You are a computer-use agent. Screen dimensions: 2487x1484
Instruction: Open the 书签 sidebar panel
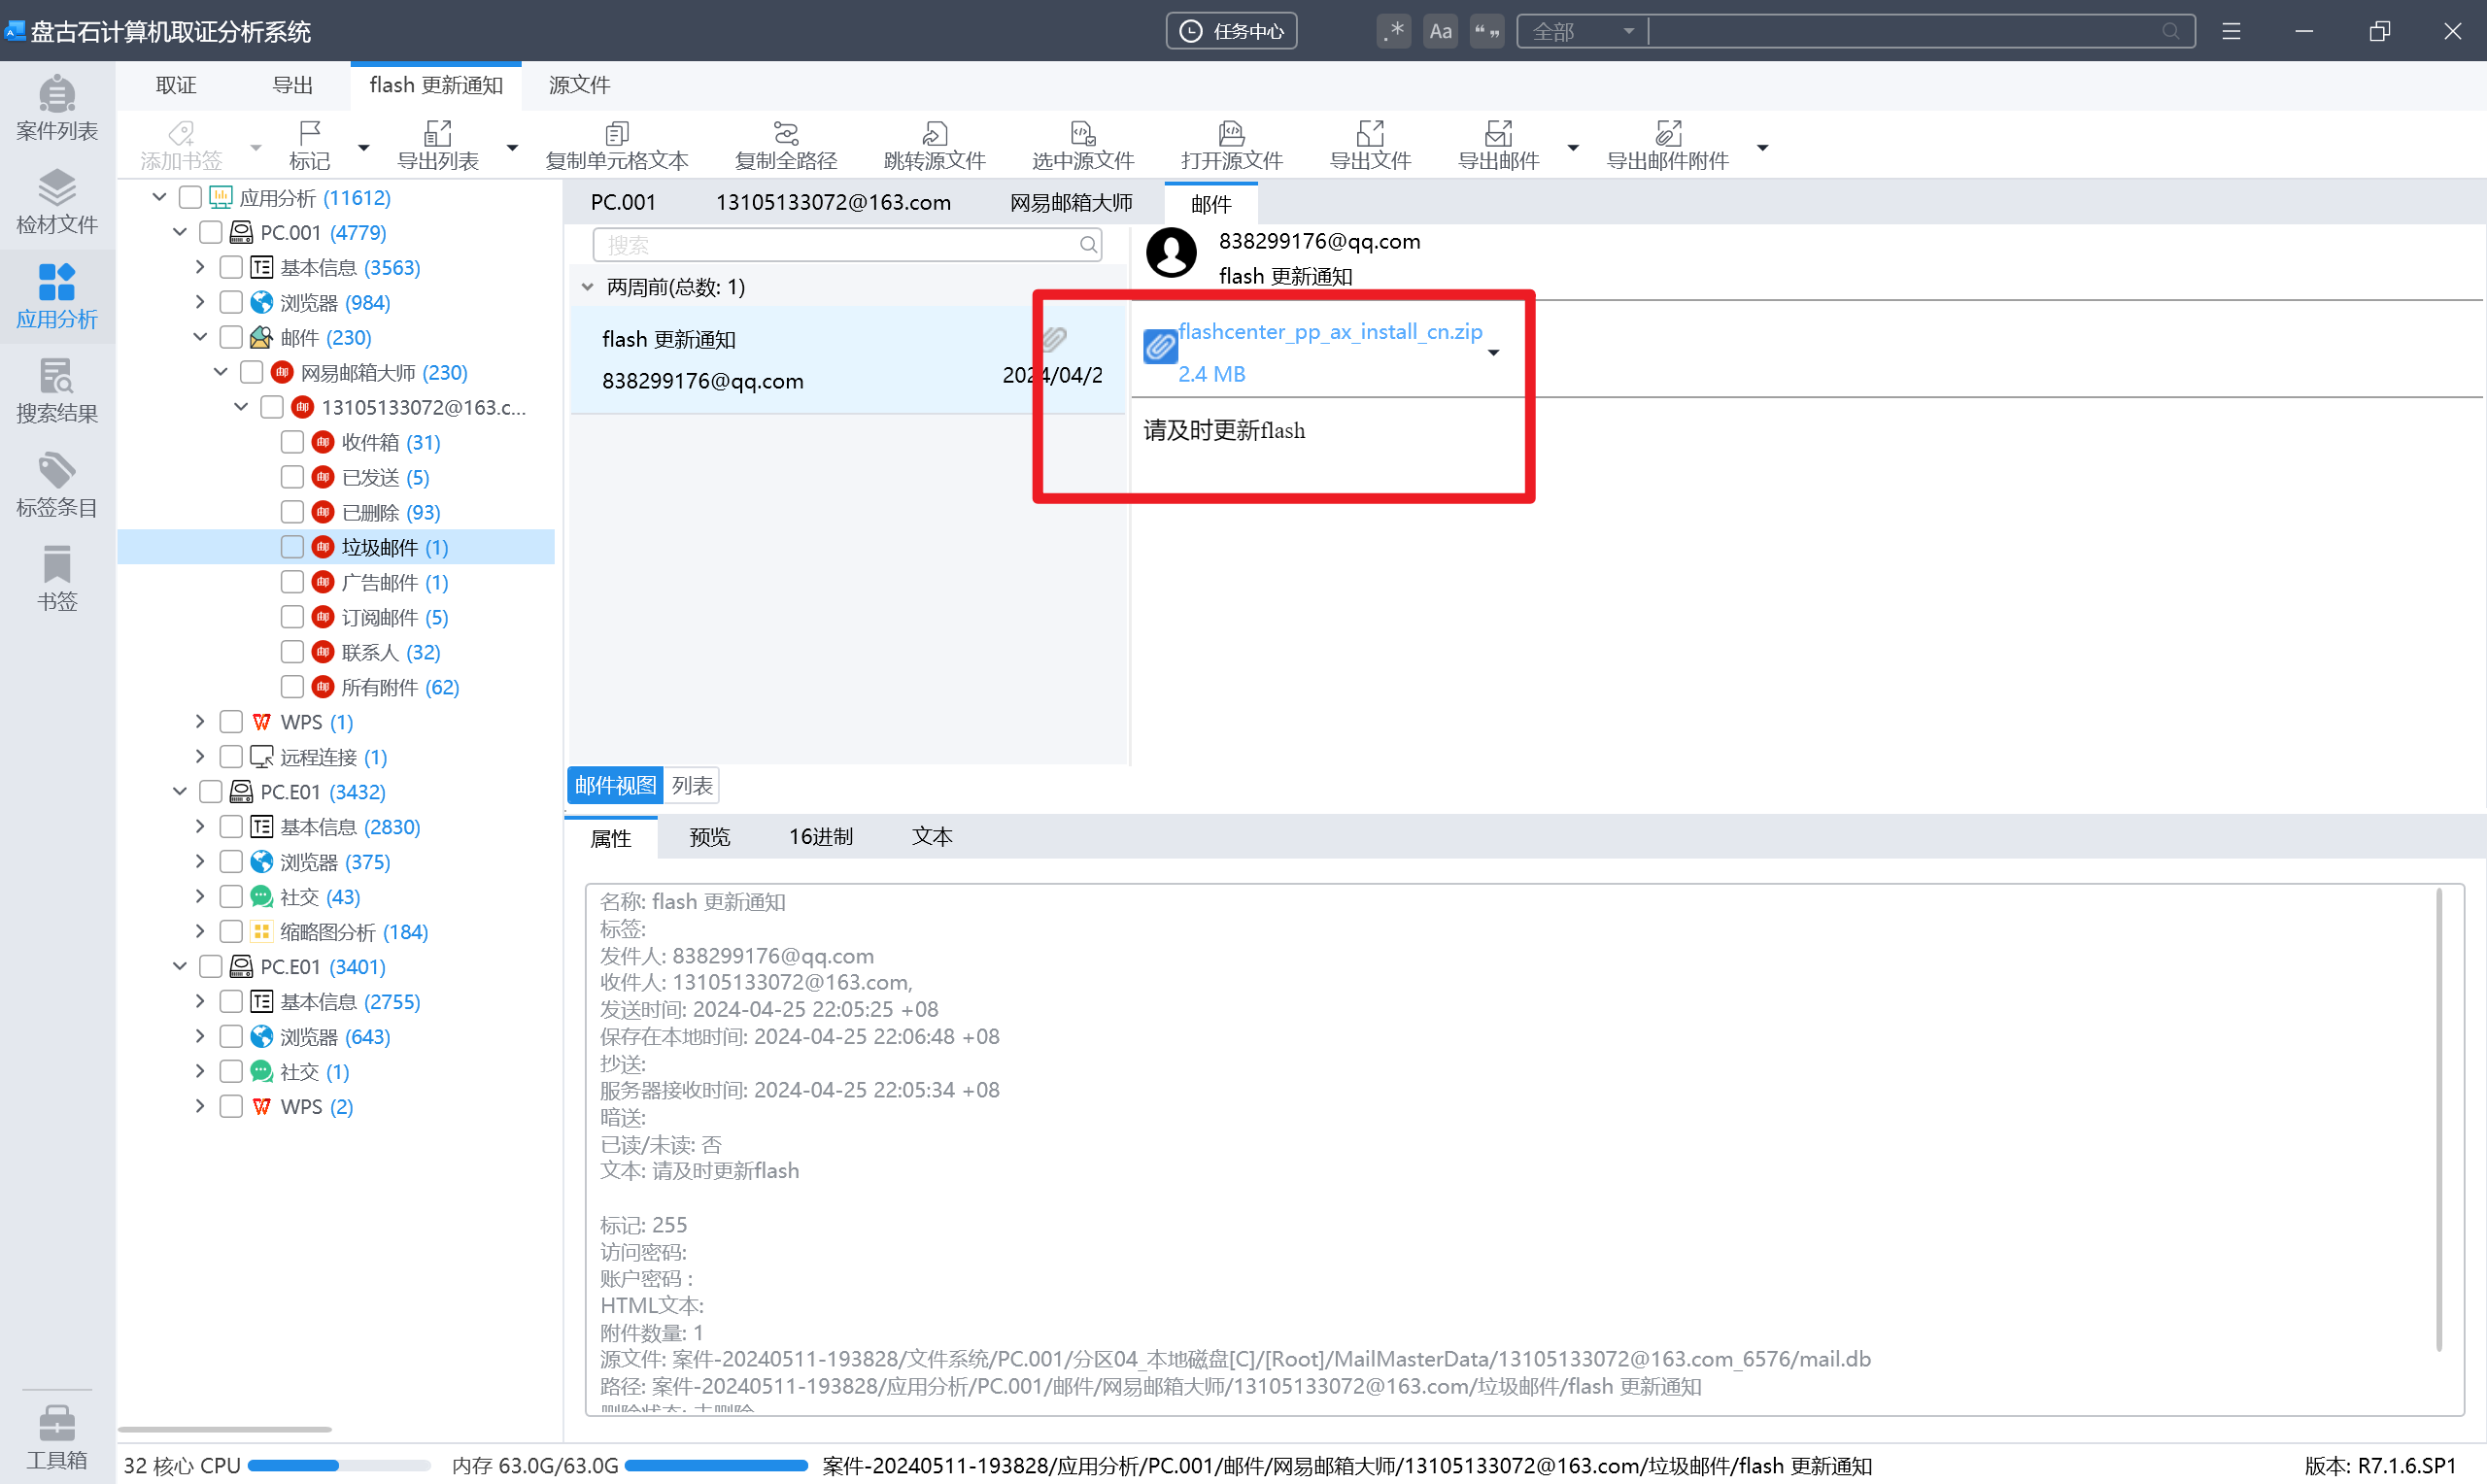[57, 578]
